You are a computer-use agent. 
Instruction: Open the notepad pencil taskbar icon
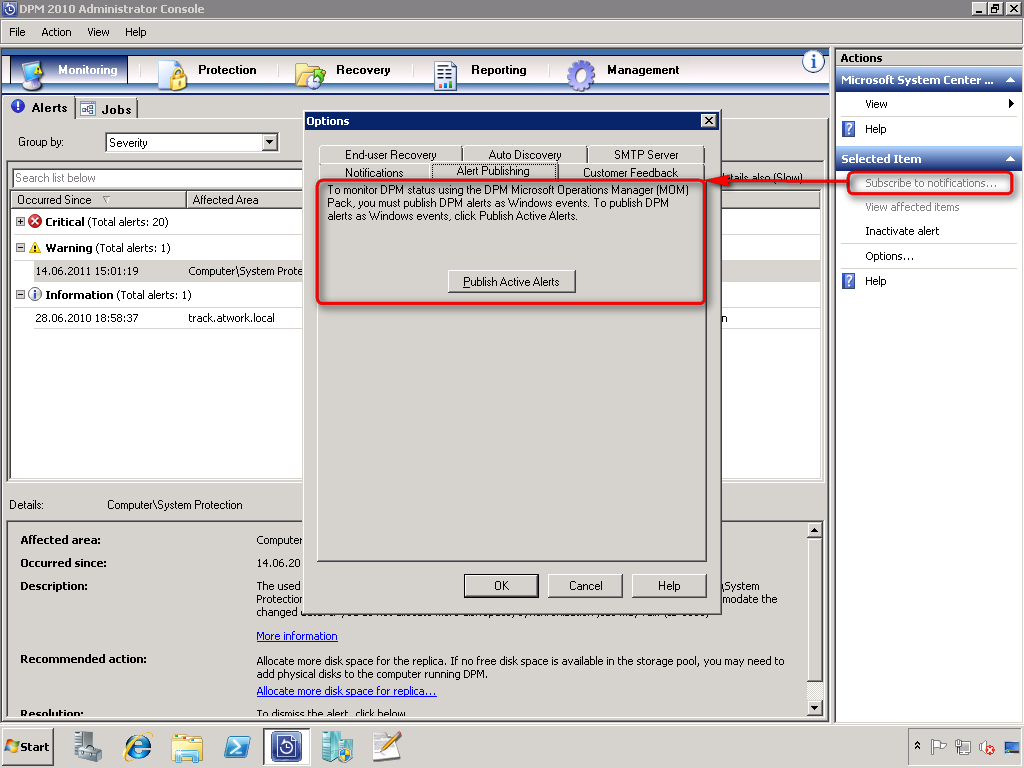387,746
